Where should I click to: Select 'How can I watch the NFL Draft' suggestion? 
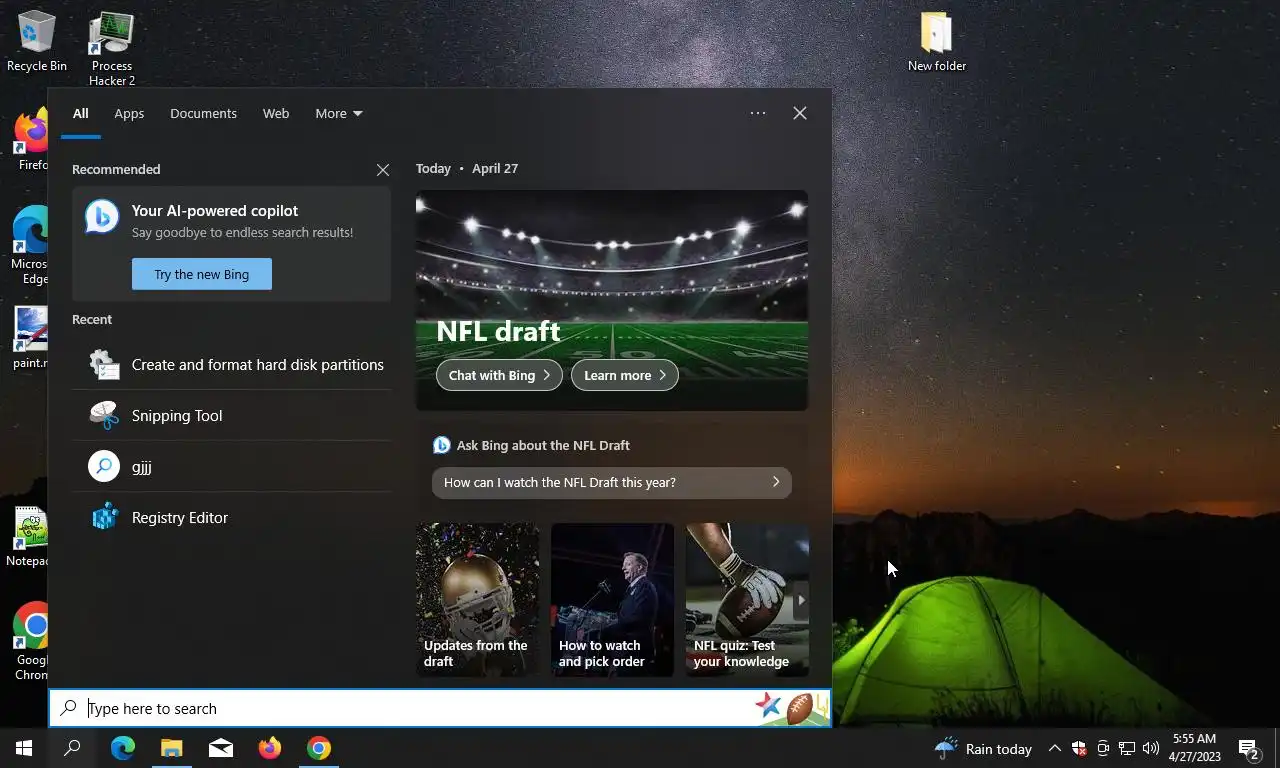click(612, 482)
